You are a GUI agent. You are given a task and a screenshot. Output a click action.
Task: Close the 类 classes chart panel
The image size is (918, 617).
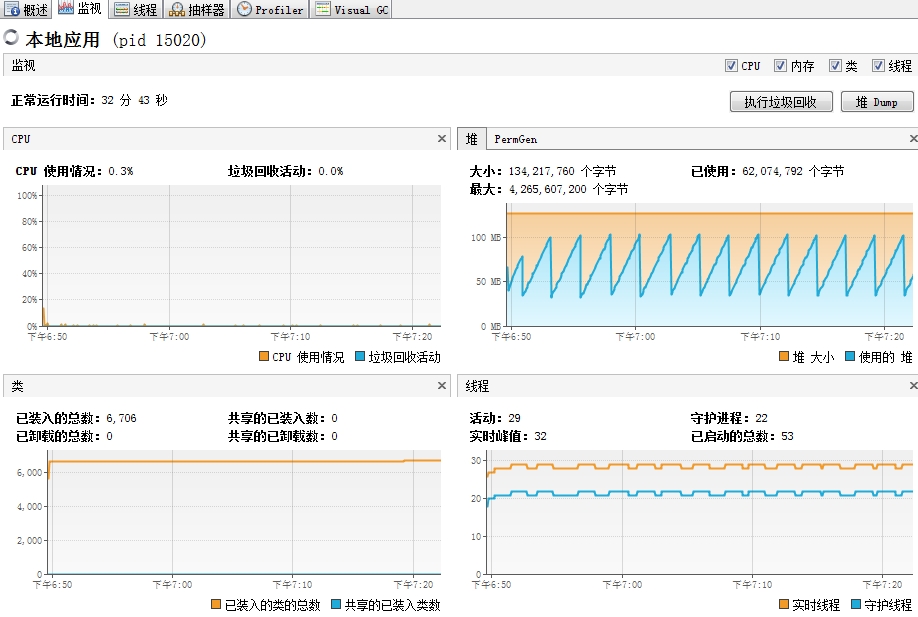tap(441, 386)
